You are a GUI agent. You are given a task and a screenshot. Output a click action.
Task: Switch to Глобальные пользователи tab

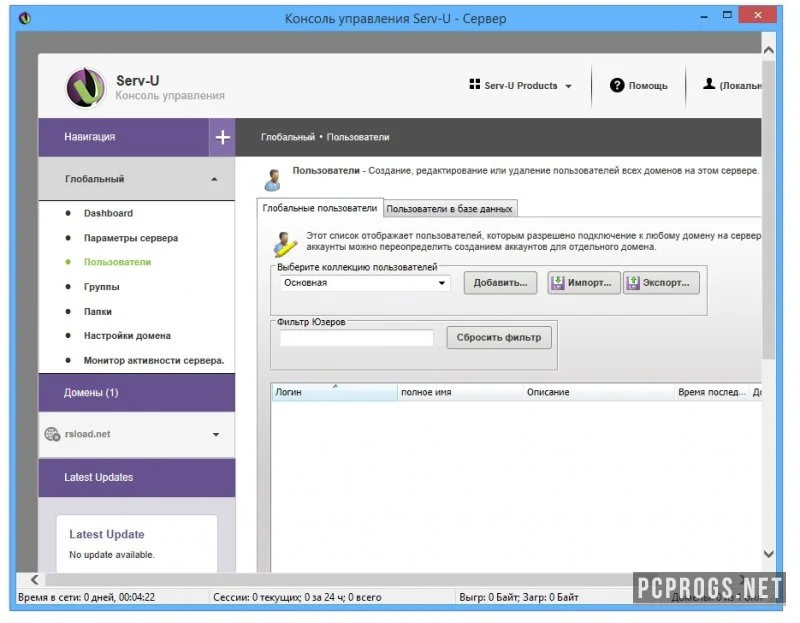320,208
